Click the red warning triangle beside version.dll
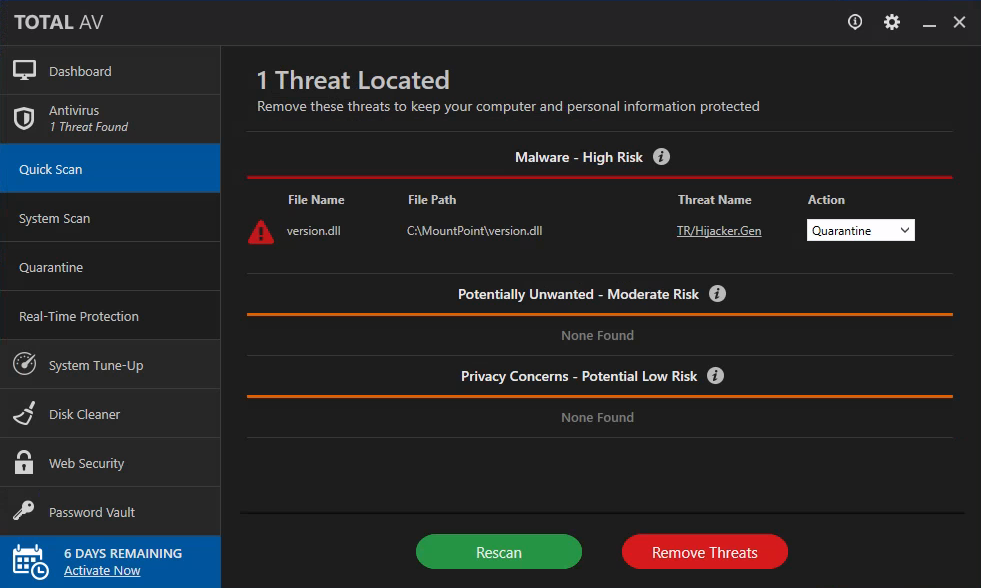 tap(261, 232)
